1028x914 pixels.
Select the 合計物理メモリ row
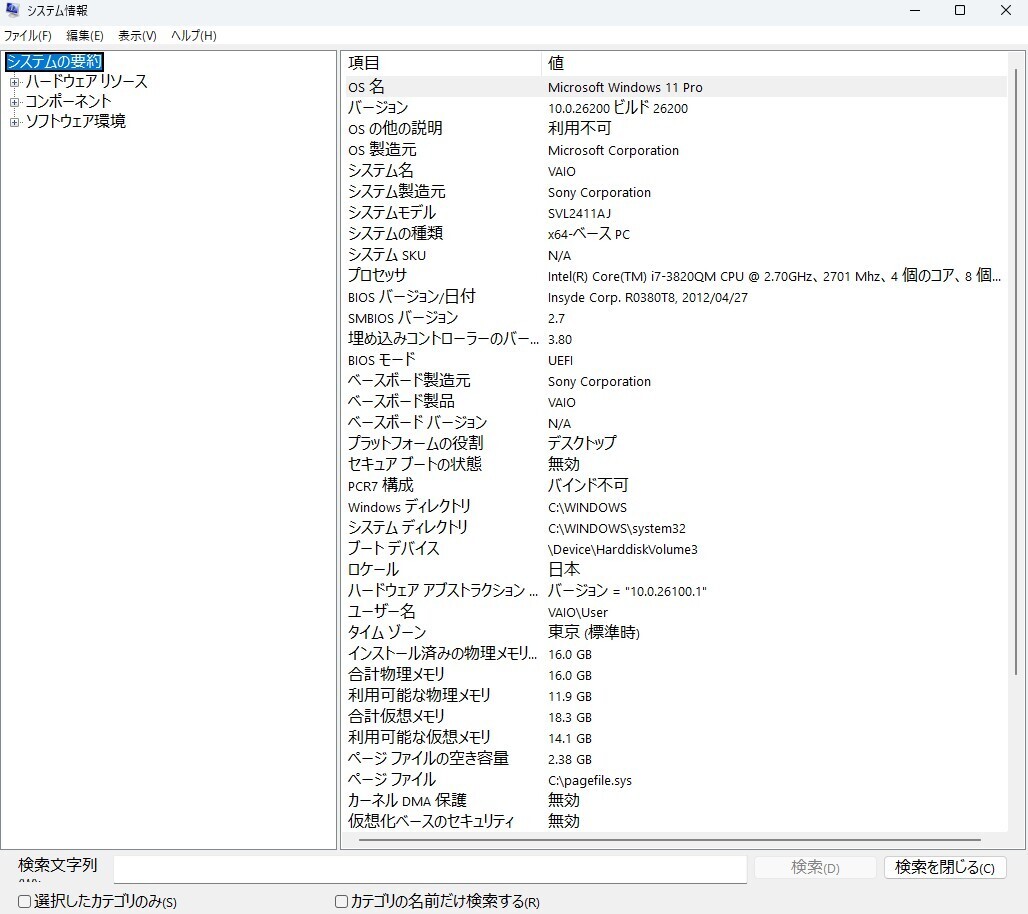(x=675, y=674)
